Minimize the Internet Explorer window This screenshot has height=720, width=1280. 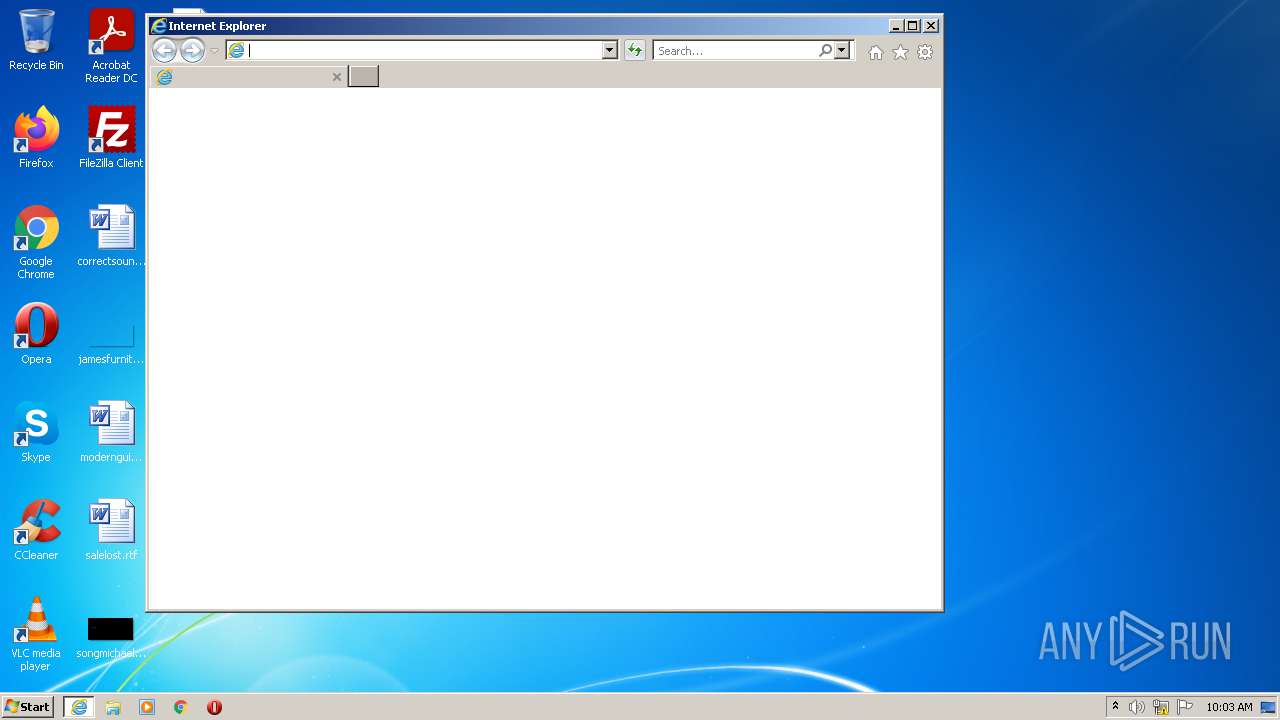pyautogui.click(x=896, y=26)
